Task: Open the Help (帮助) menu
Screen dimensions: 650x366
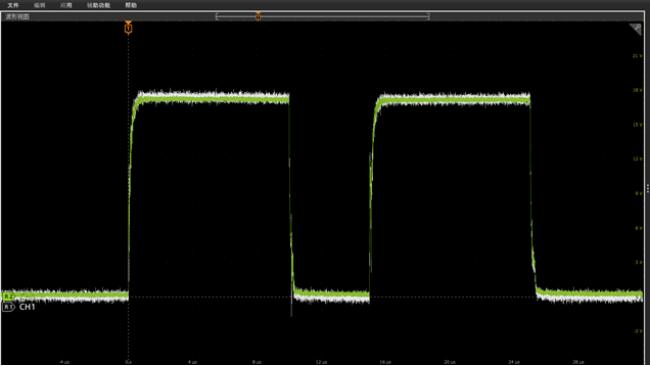Action: point(131,5)
